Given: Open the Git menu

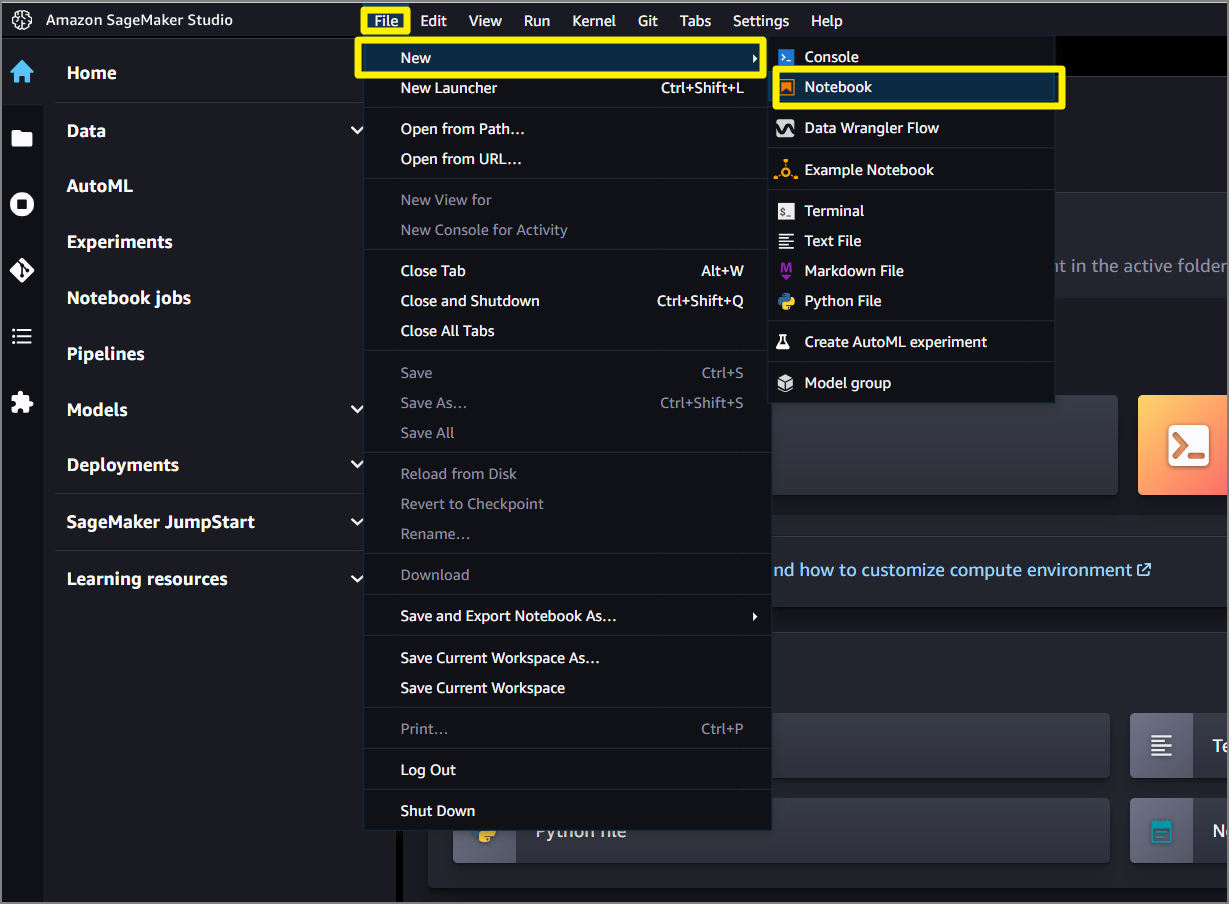Looking at the screenshot, I should click(x=648, y=20).
